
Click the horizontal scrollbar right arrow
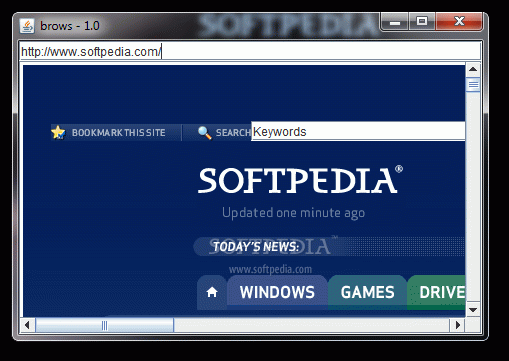(x=458, y=325)
